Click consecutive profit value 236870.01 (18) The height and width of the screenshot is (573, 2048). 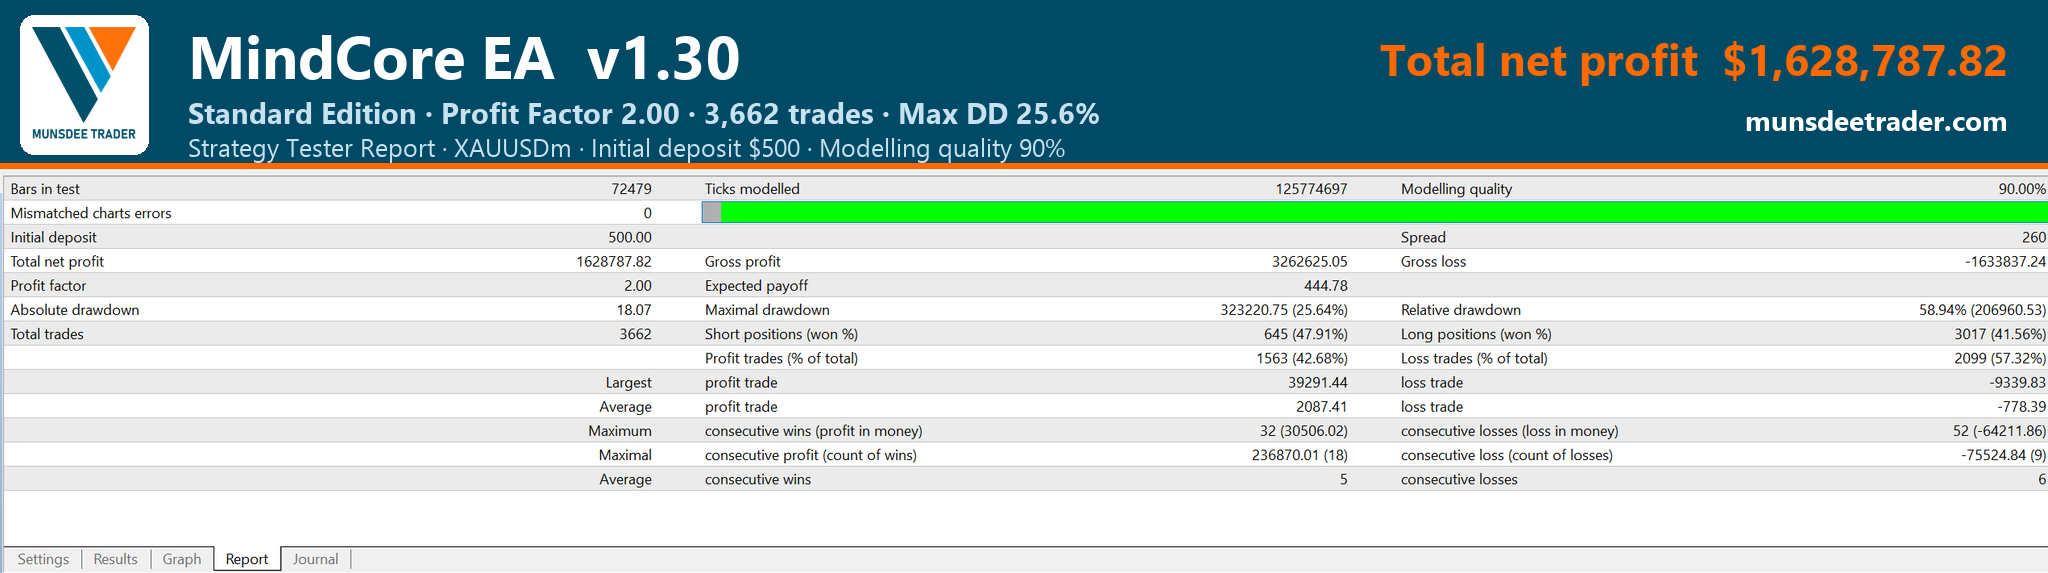pyautogui.click(x=1301, y=455)
